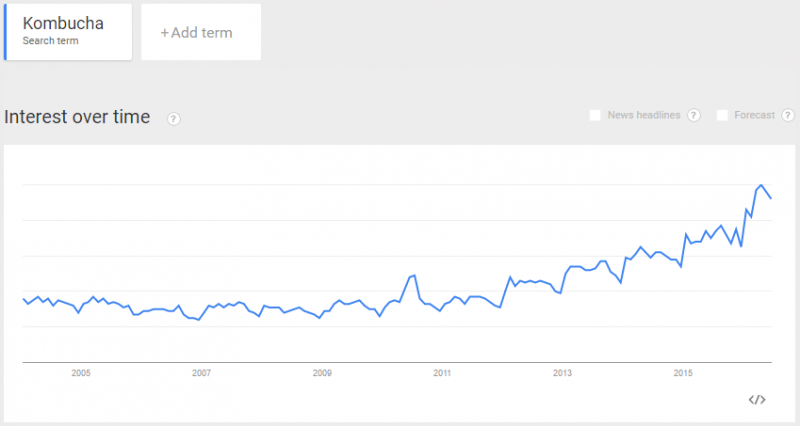Screen dimensions: 800x426
Task: Click help icon next to Forecast
Action: click(x=789, y=116)
